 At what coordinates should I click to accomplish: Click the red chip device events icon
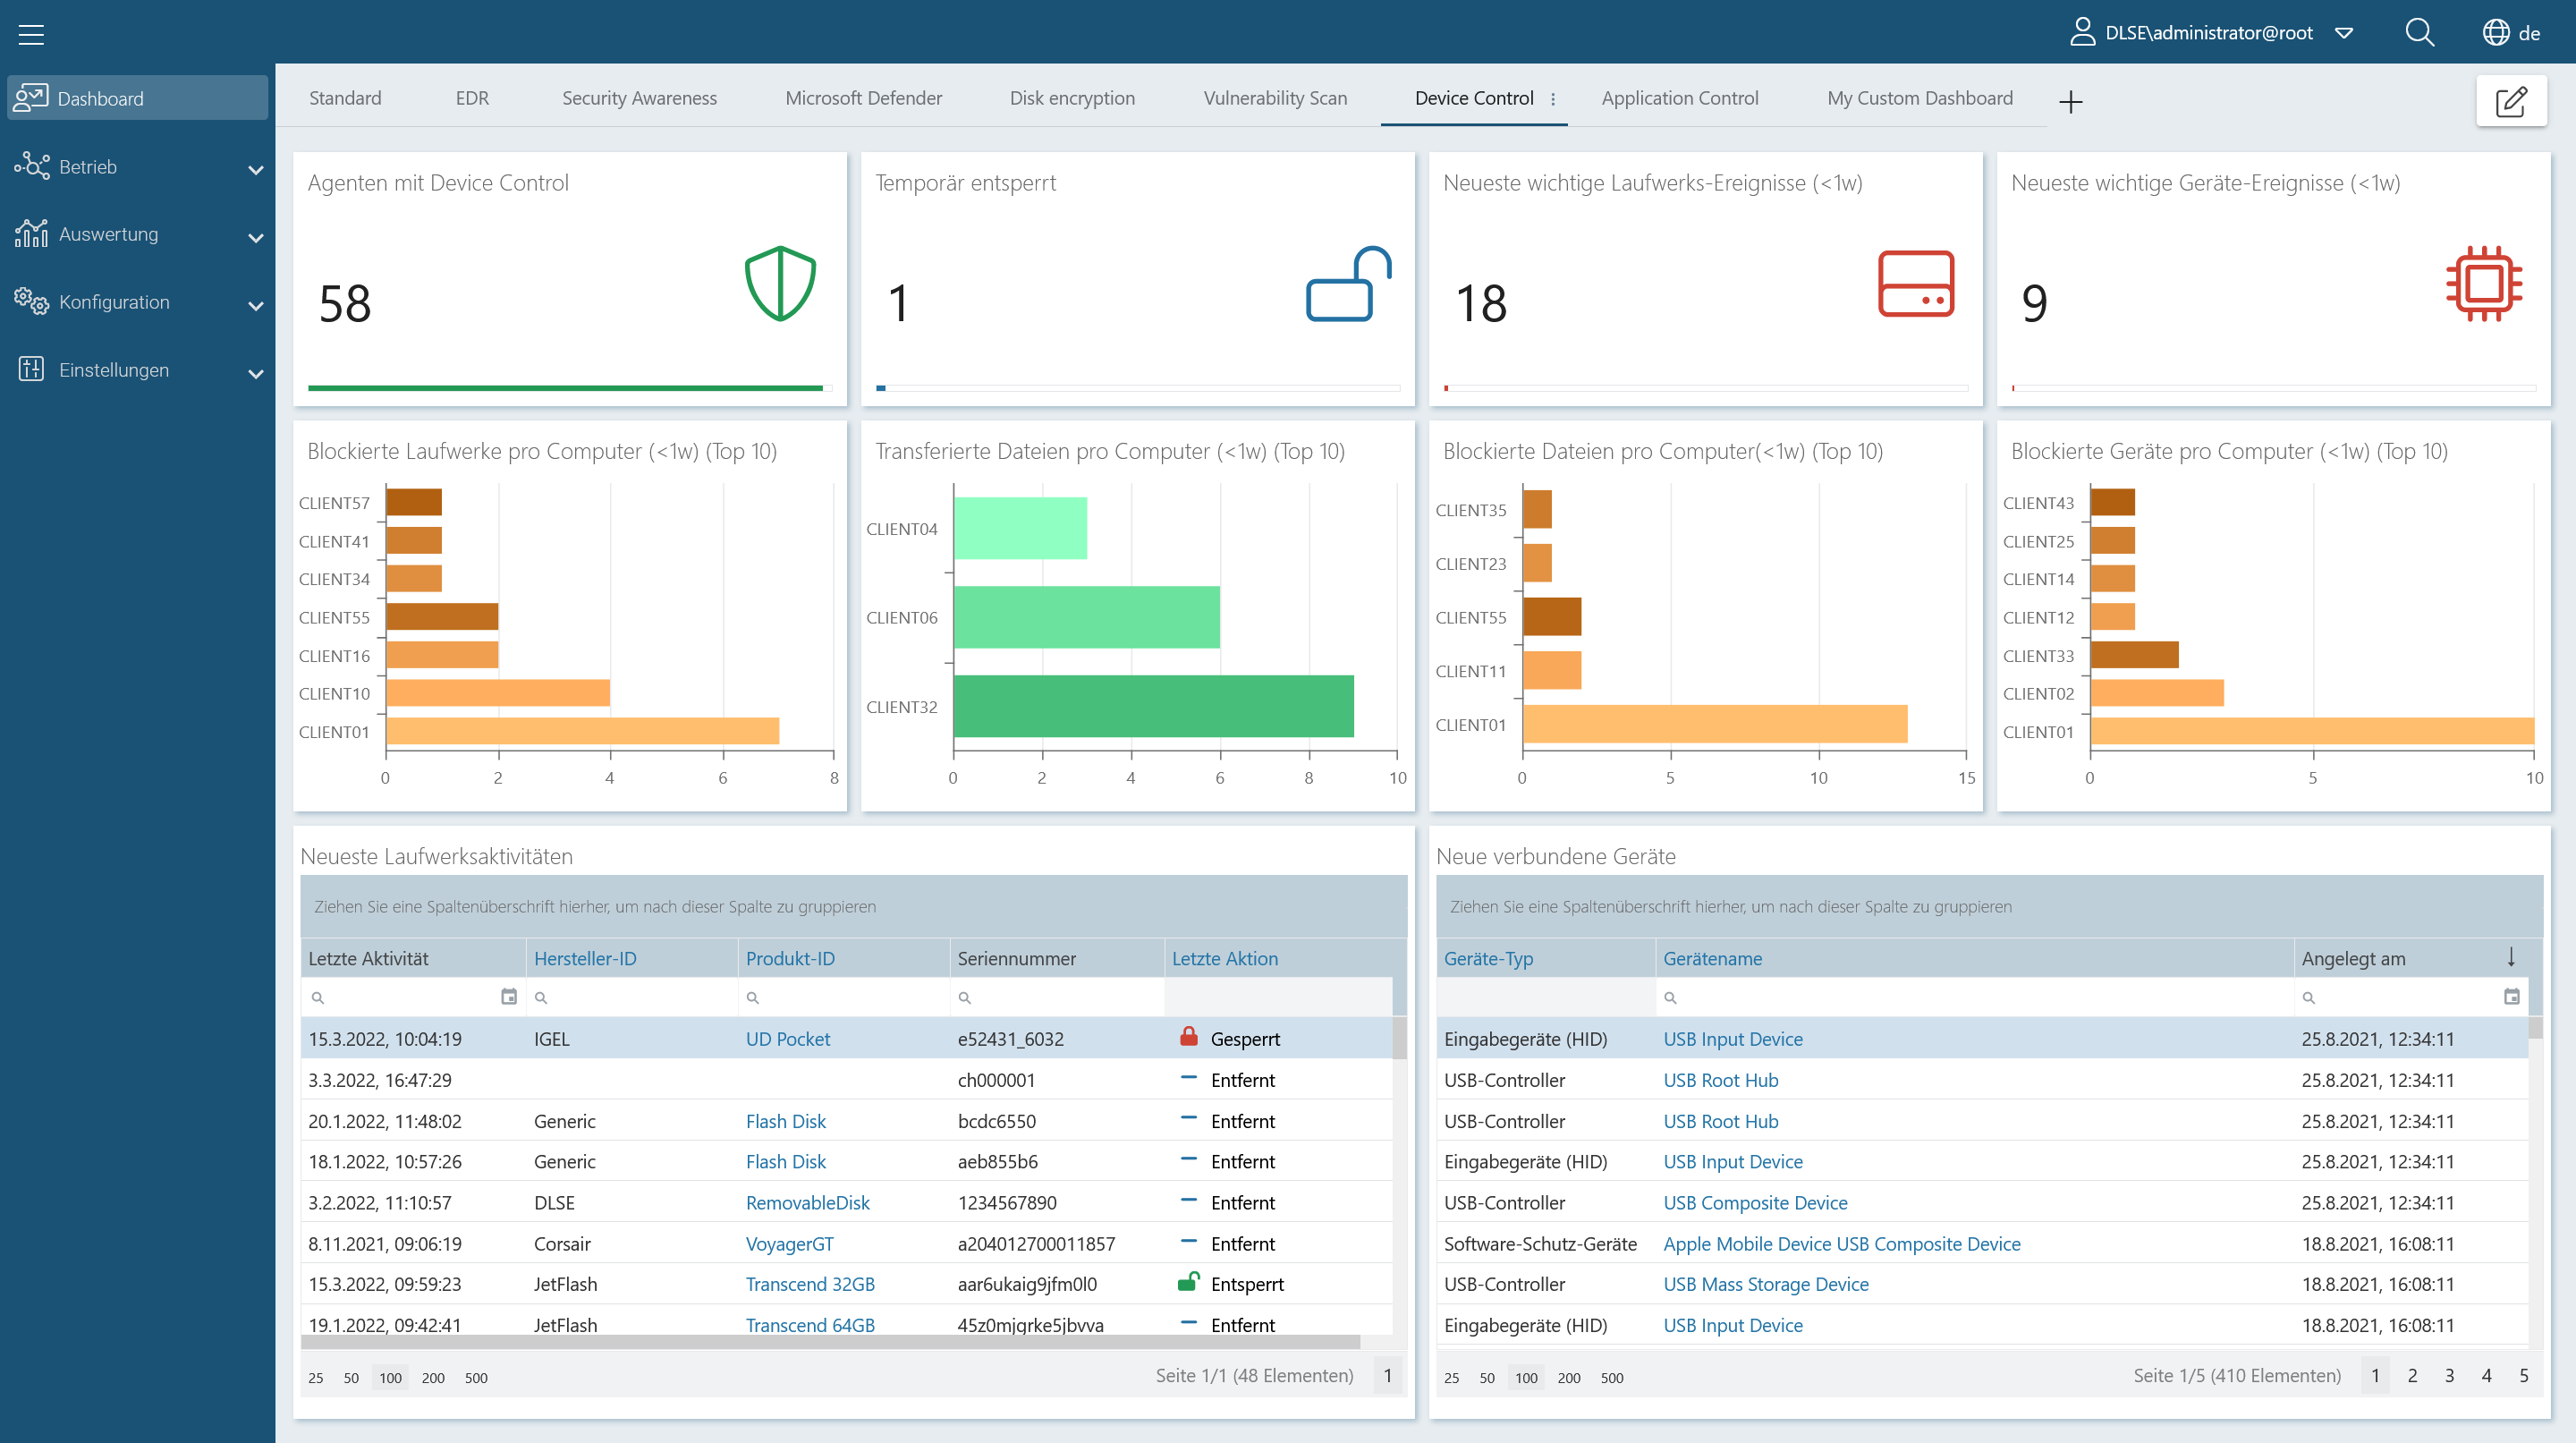coord(2484,284)
